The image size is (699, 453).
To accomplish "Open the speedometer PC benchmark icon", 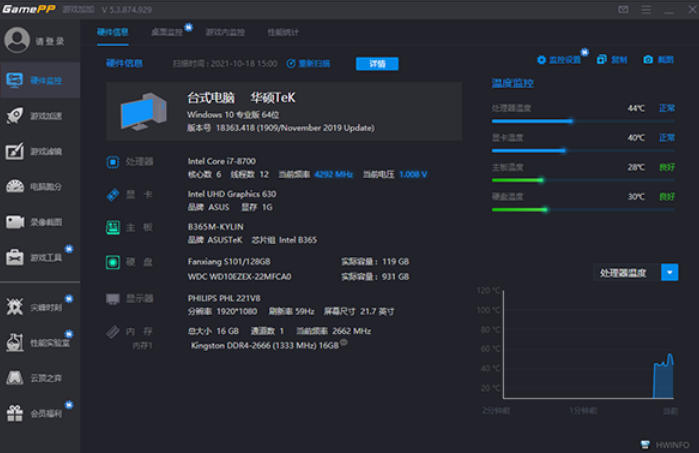I will point(15,186).
